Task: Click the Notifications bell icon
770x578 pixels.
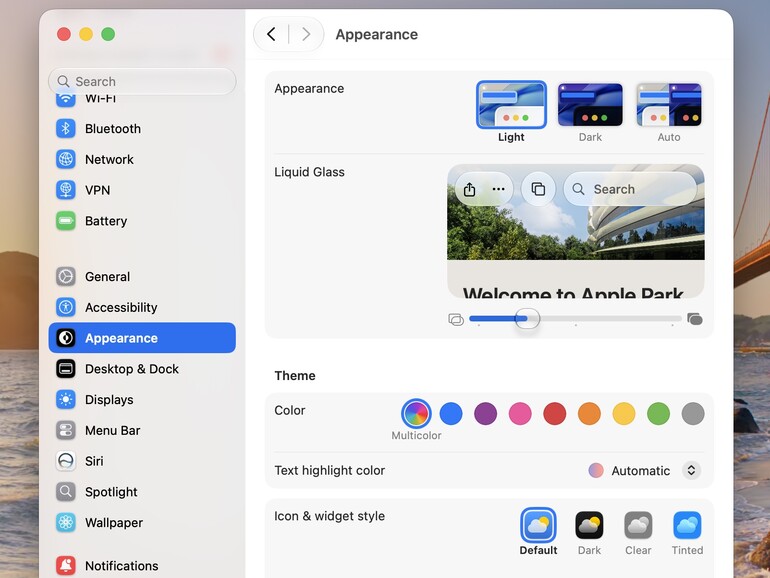Action: pos(65,566)
